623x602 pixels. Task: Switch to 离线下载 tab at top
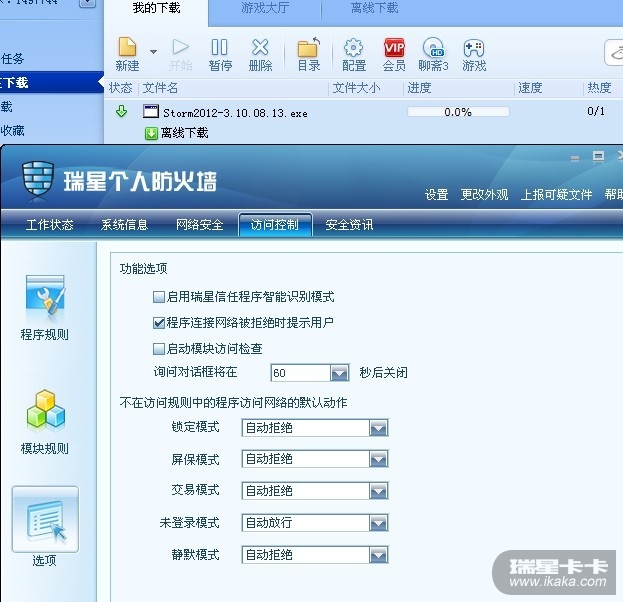(x=374, y=8)
